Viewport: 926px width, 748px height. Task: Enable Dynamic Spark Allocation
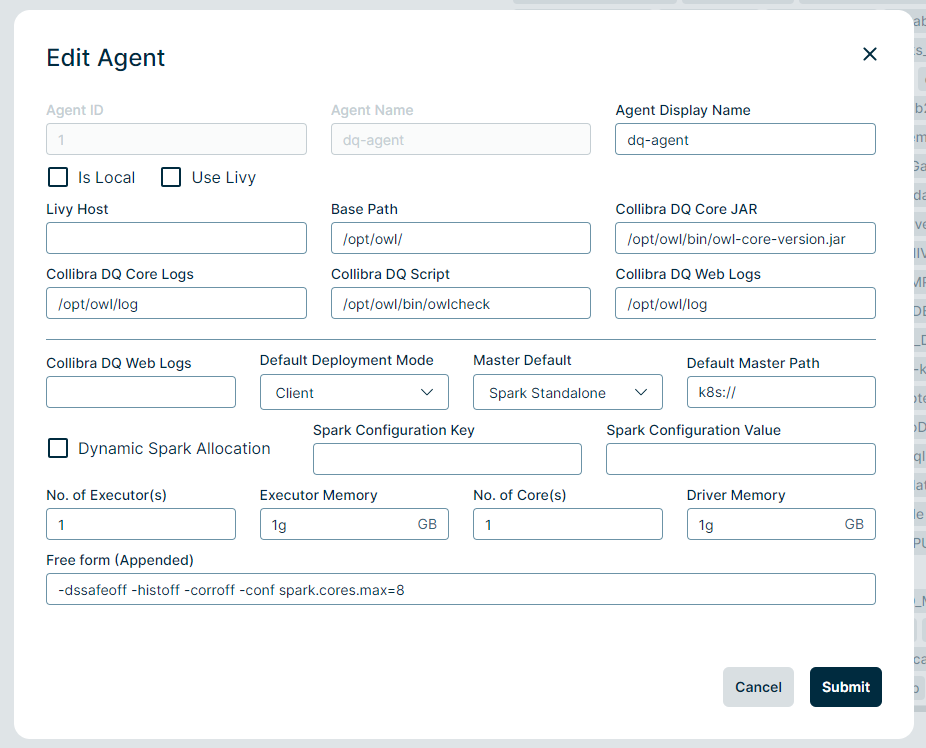(x=57, y=448)
